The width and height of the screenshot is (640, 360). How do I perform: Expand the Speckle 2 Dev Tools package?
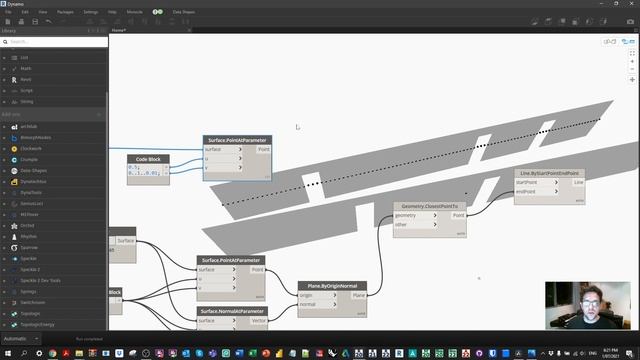[x=4, y=281]
